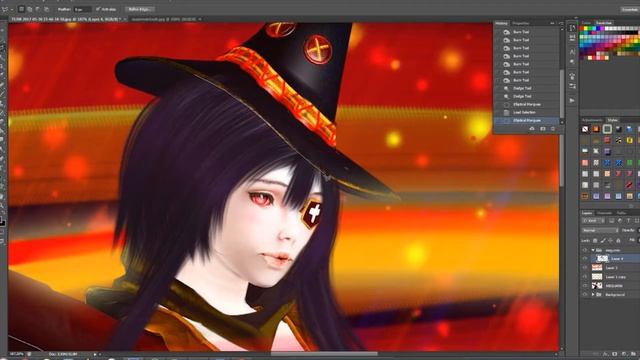
Task: Select the MEGUMIN layer thumbnail
Action: 597,286
